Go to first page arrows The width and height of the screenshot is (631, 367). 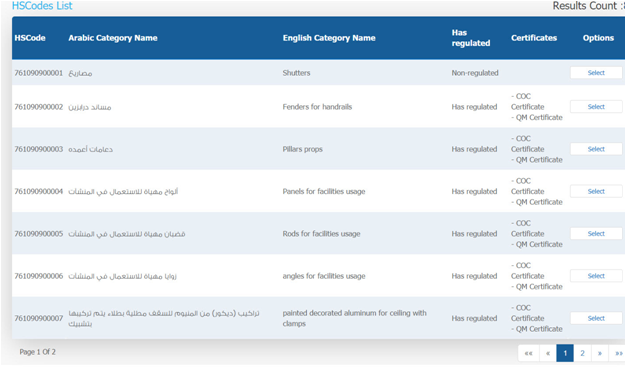528,353
